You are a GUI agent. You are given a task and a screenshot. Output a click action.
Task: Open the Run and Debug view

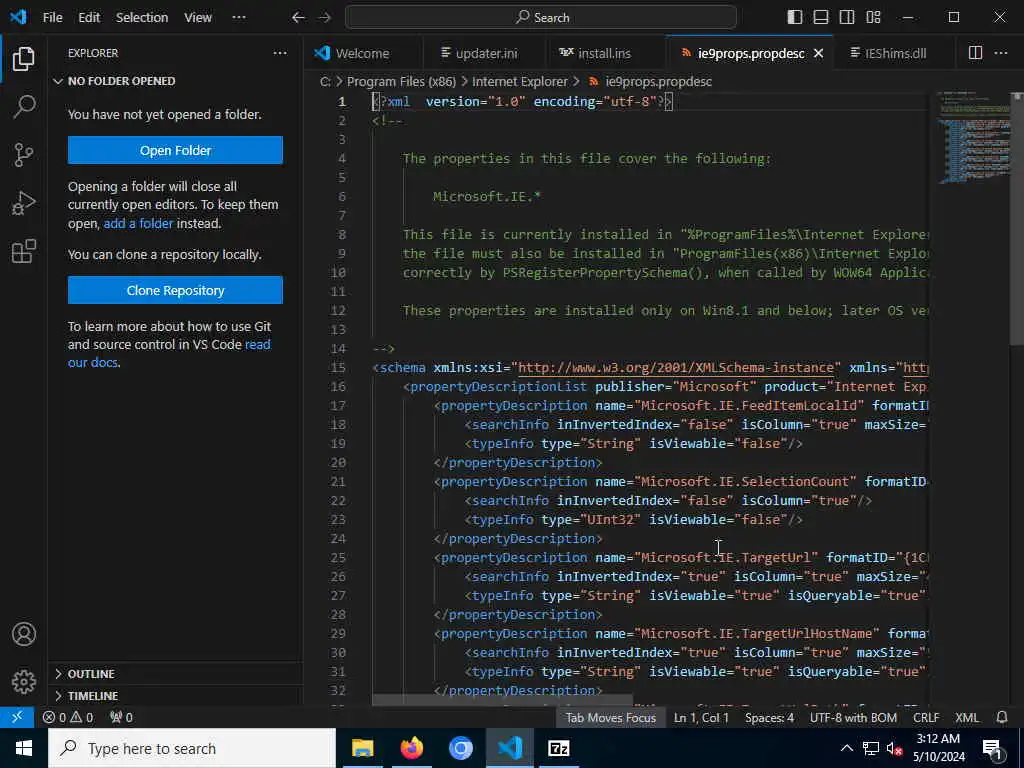(x=24, y=203)
